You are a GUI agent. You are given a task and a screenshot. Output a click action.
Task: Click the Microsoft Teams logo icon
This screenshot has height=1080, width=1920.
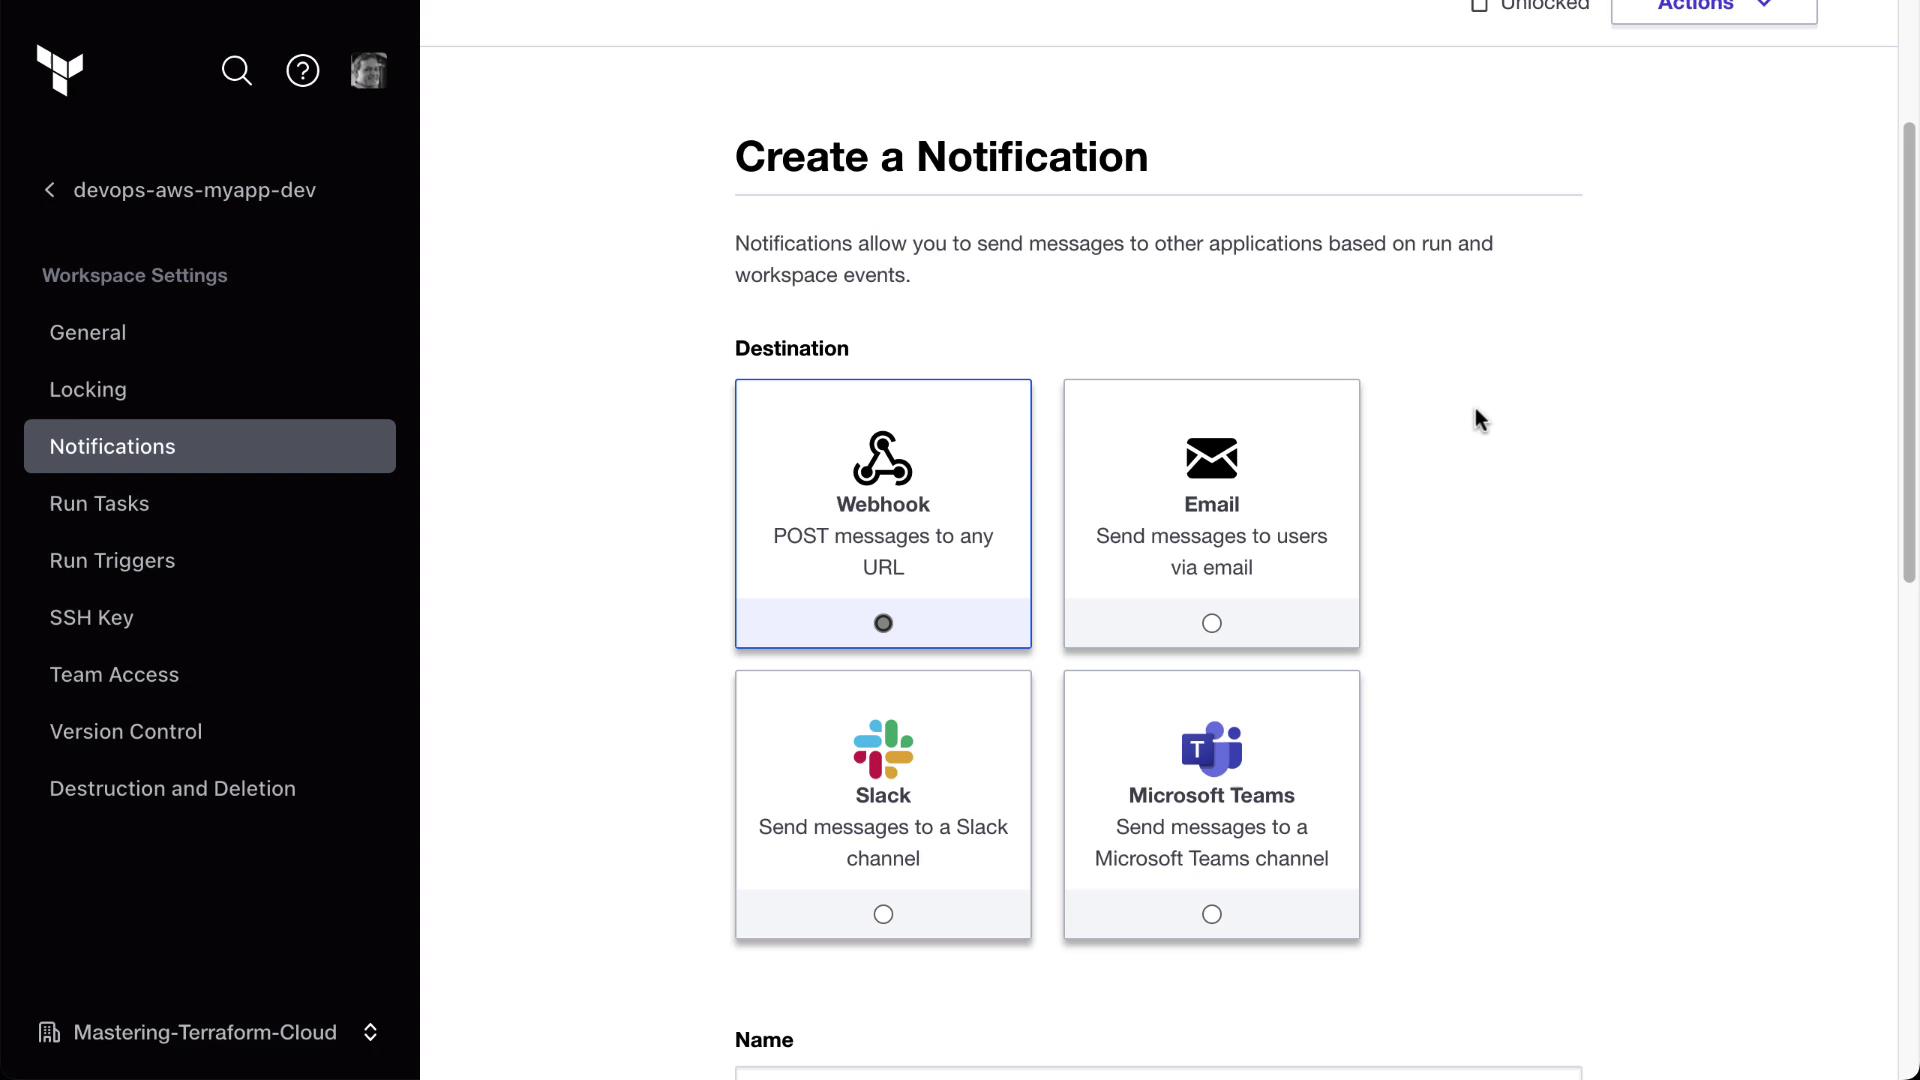pyautogui.click(x=1211, y=749)
